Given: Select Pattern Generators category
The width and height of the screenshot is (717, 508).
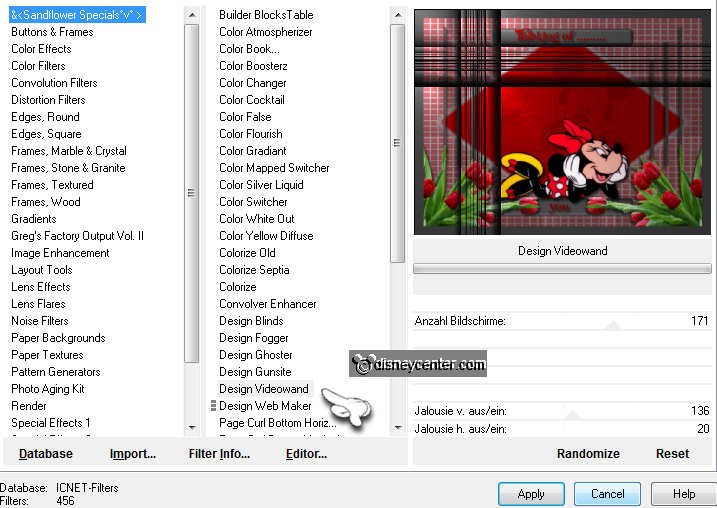Looking at the screenshot, I should tap(56, 372).
